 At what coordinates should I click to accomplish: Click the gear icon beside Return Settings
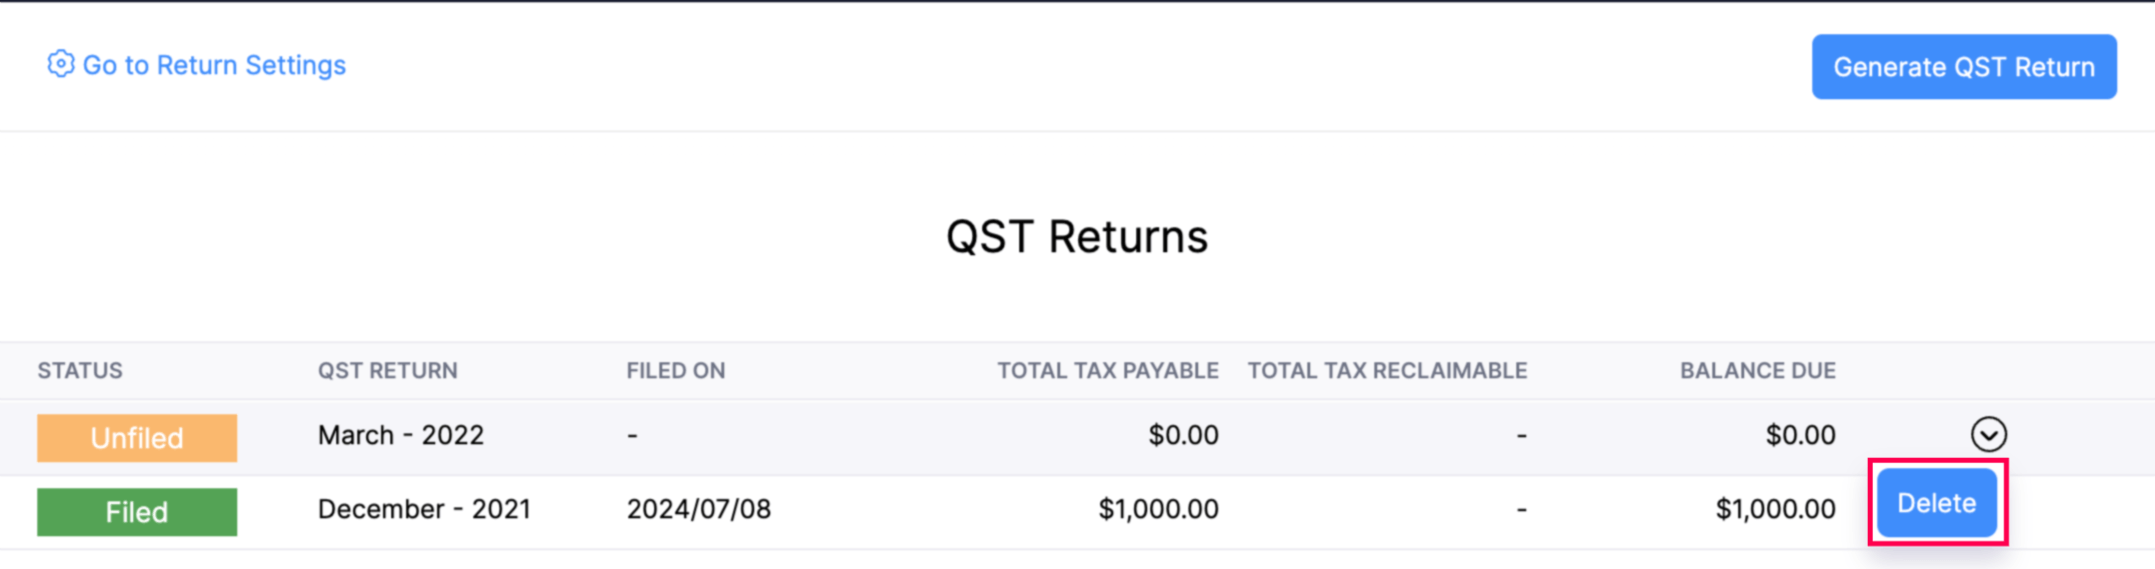pos(60,64)
